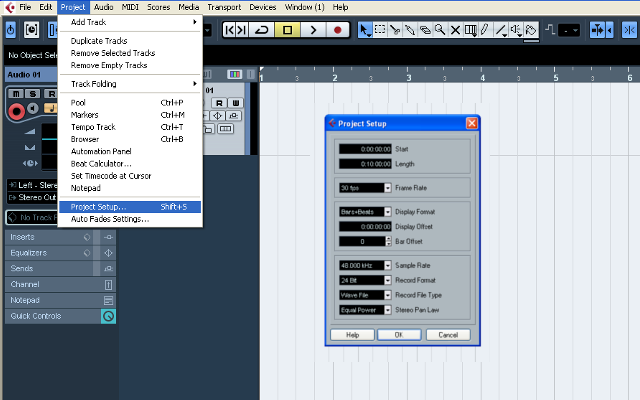Click OK in Project Setup dialog
This screenshot has width=640, height=400.
click(399, 335)
